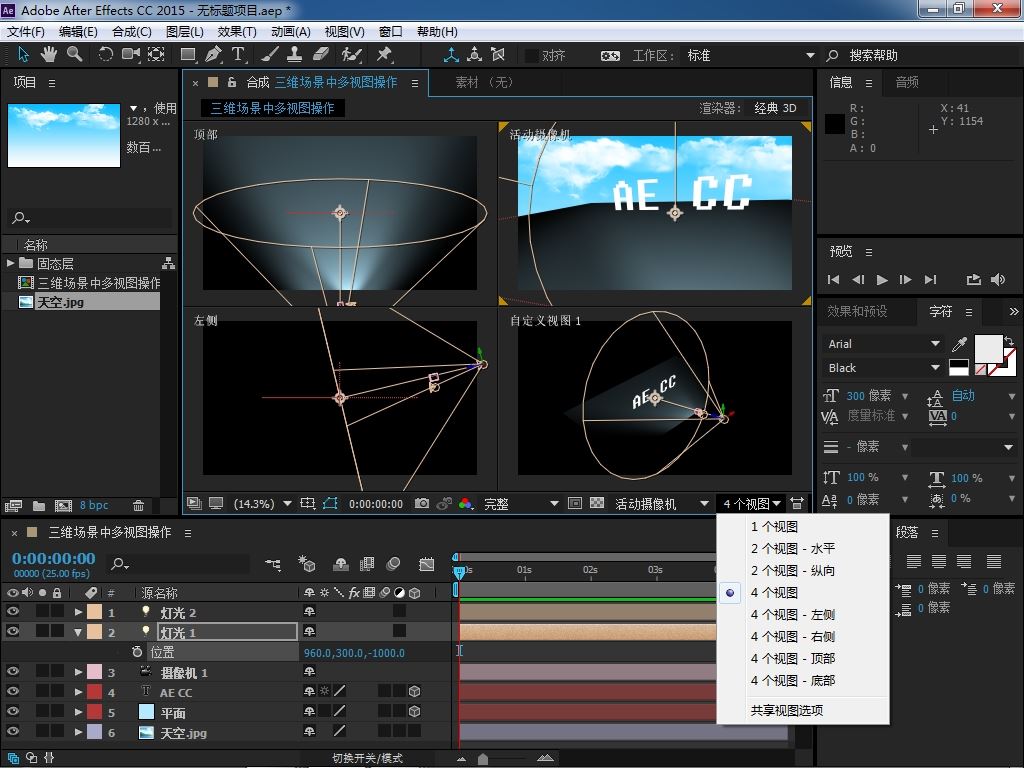
Task: Expand the 固态层 folder
Action: (x=12, y=264)
